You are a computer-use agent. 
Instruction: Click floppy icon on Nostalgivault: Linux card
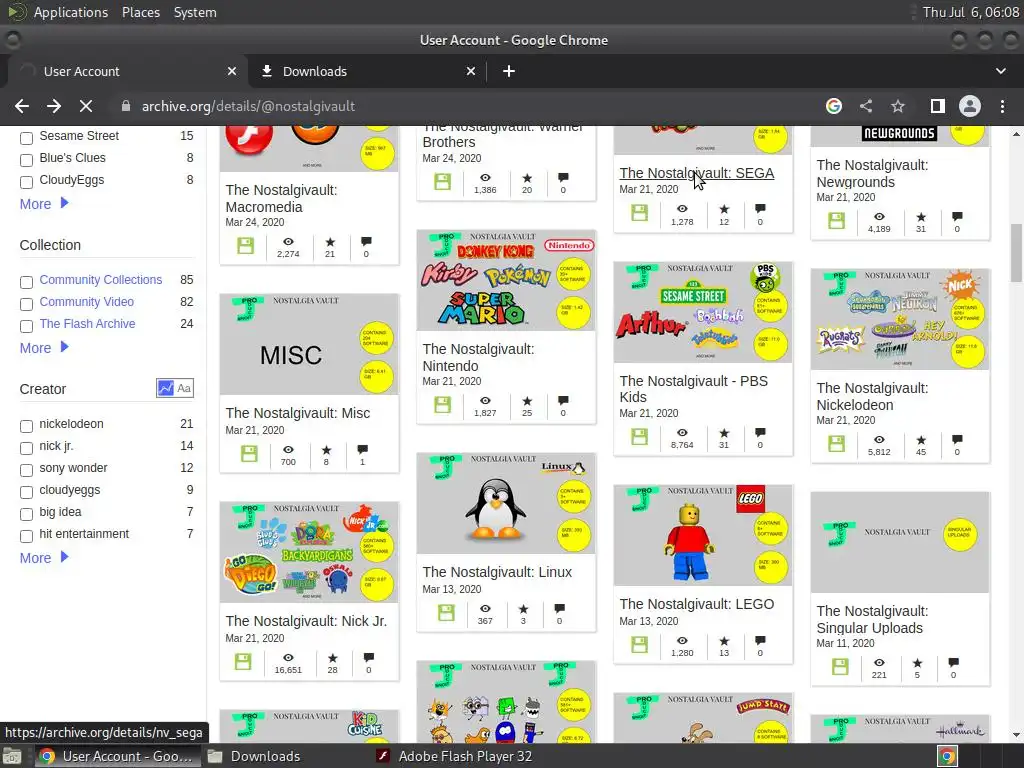[x=446, y=613]
